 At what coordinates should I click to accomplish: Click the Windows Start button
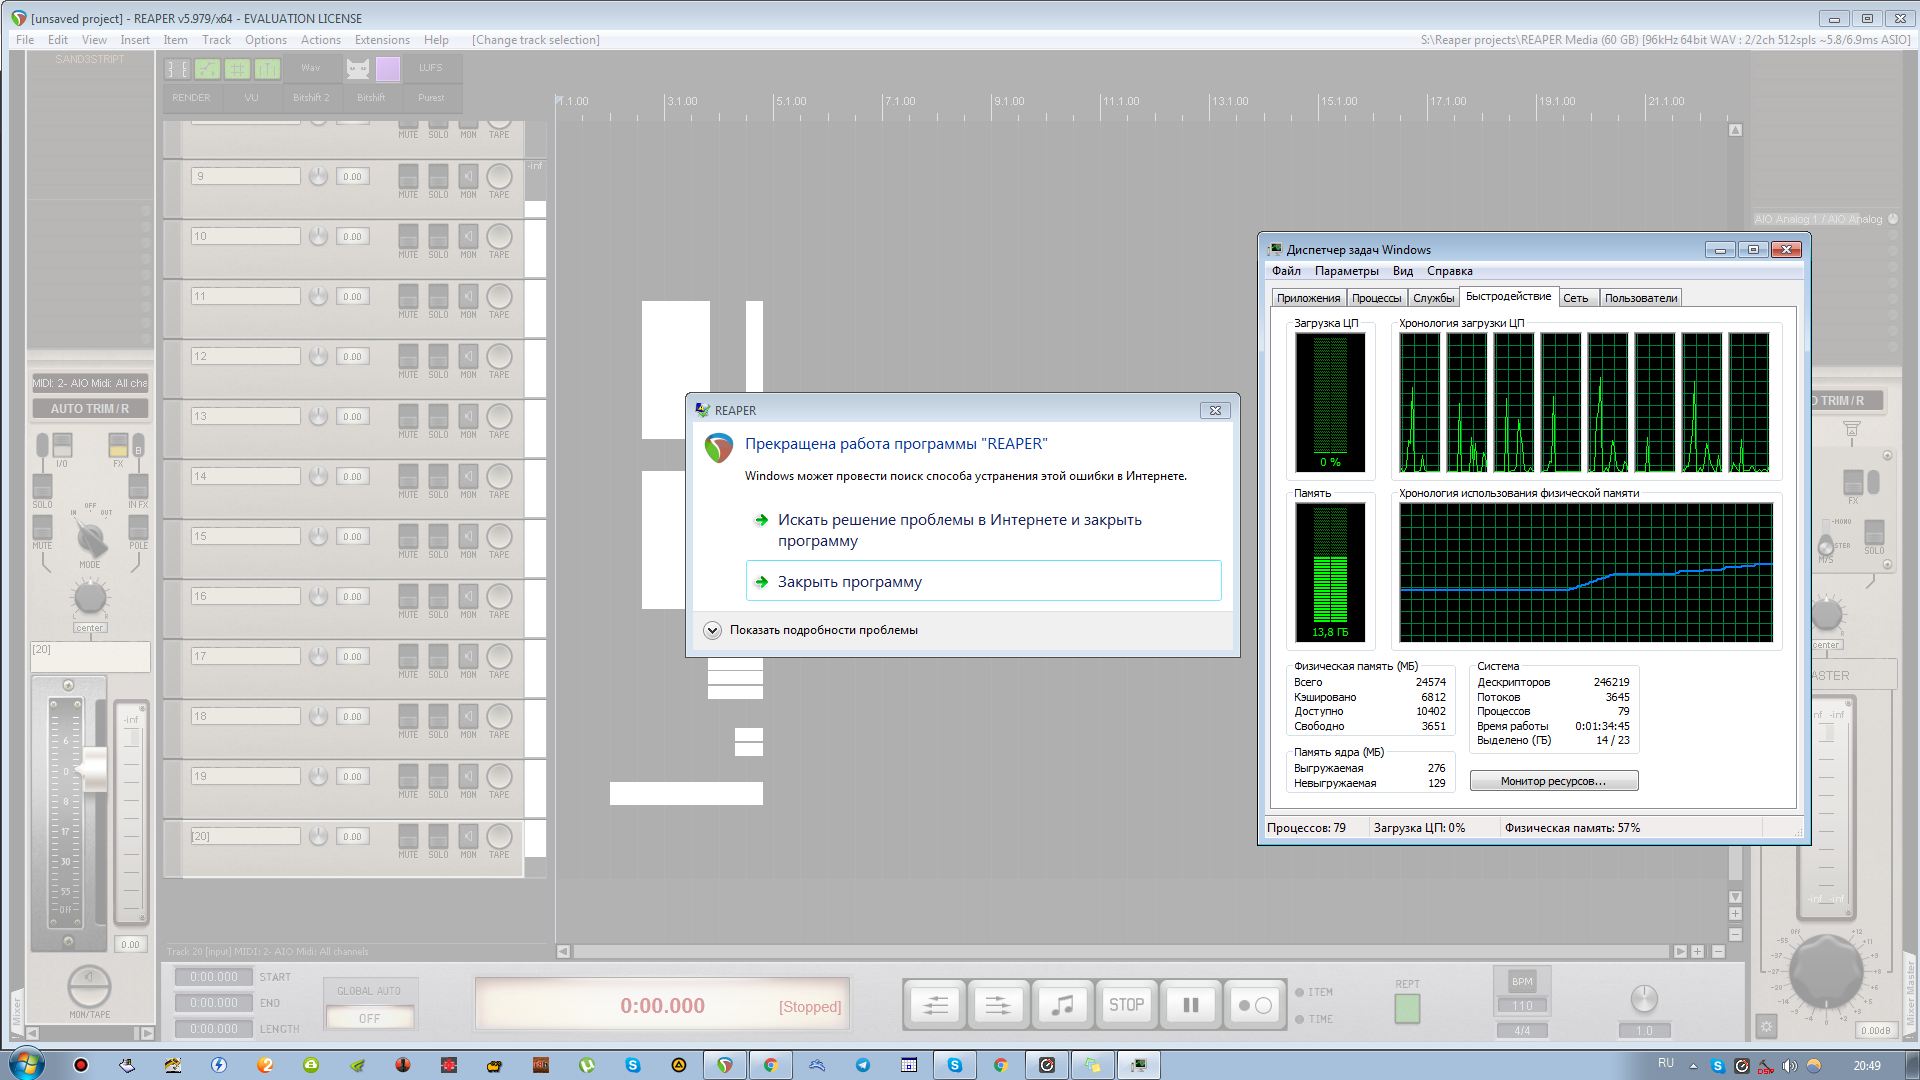click(26, 1064)
